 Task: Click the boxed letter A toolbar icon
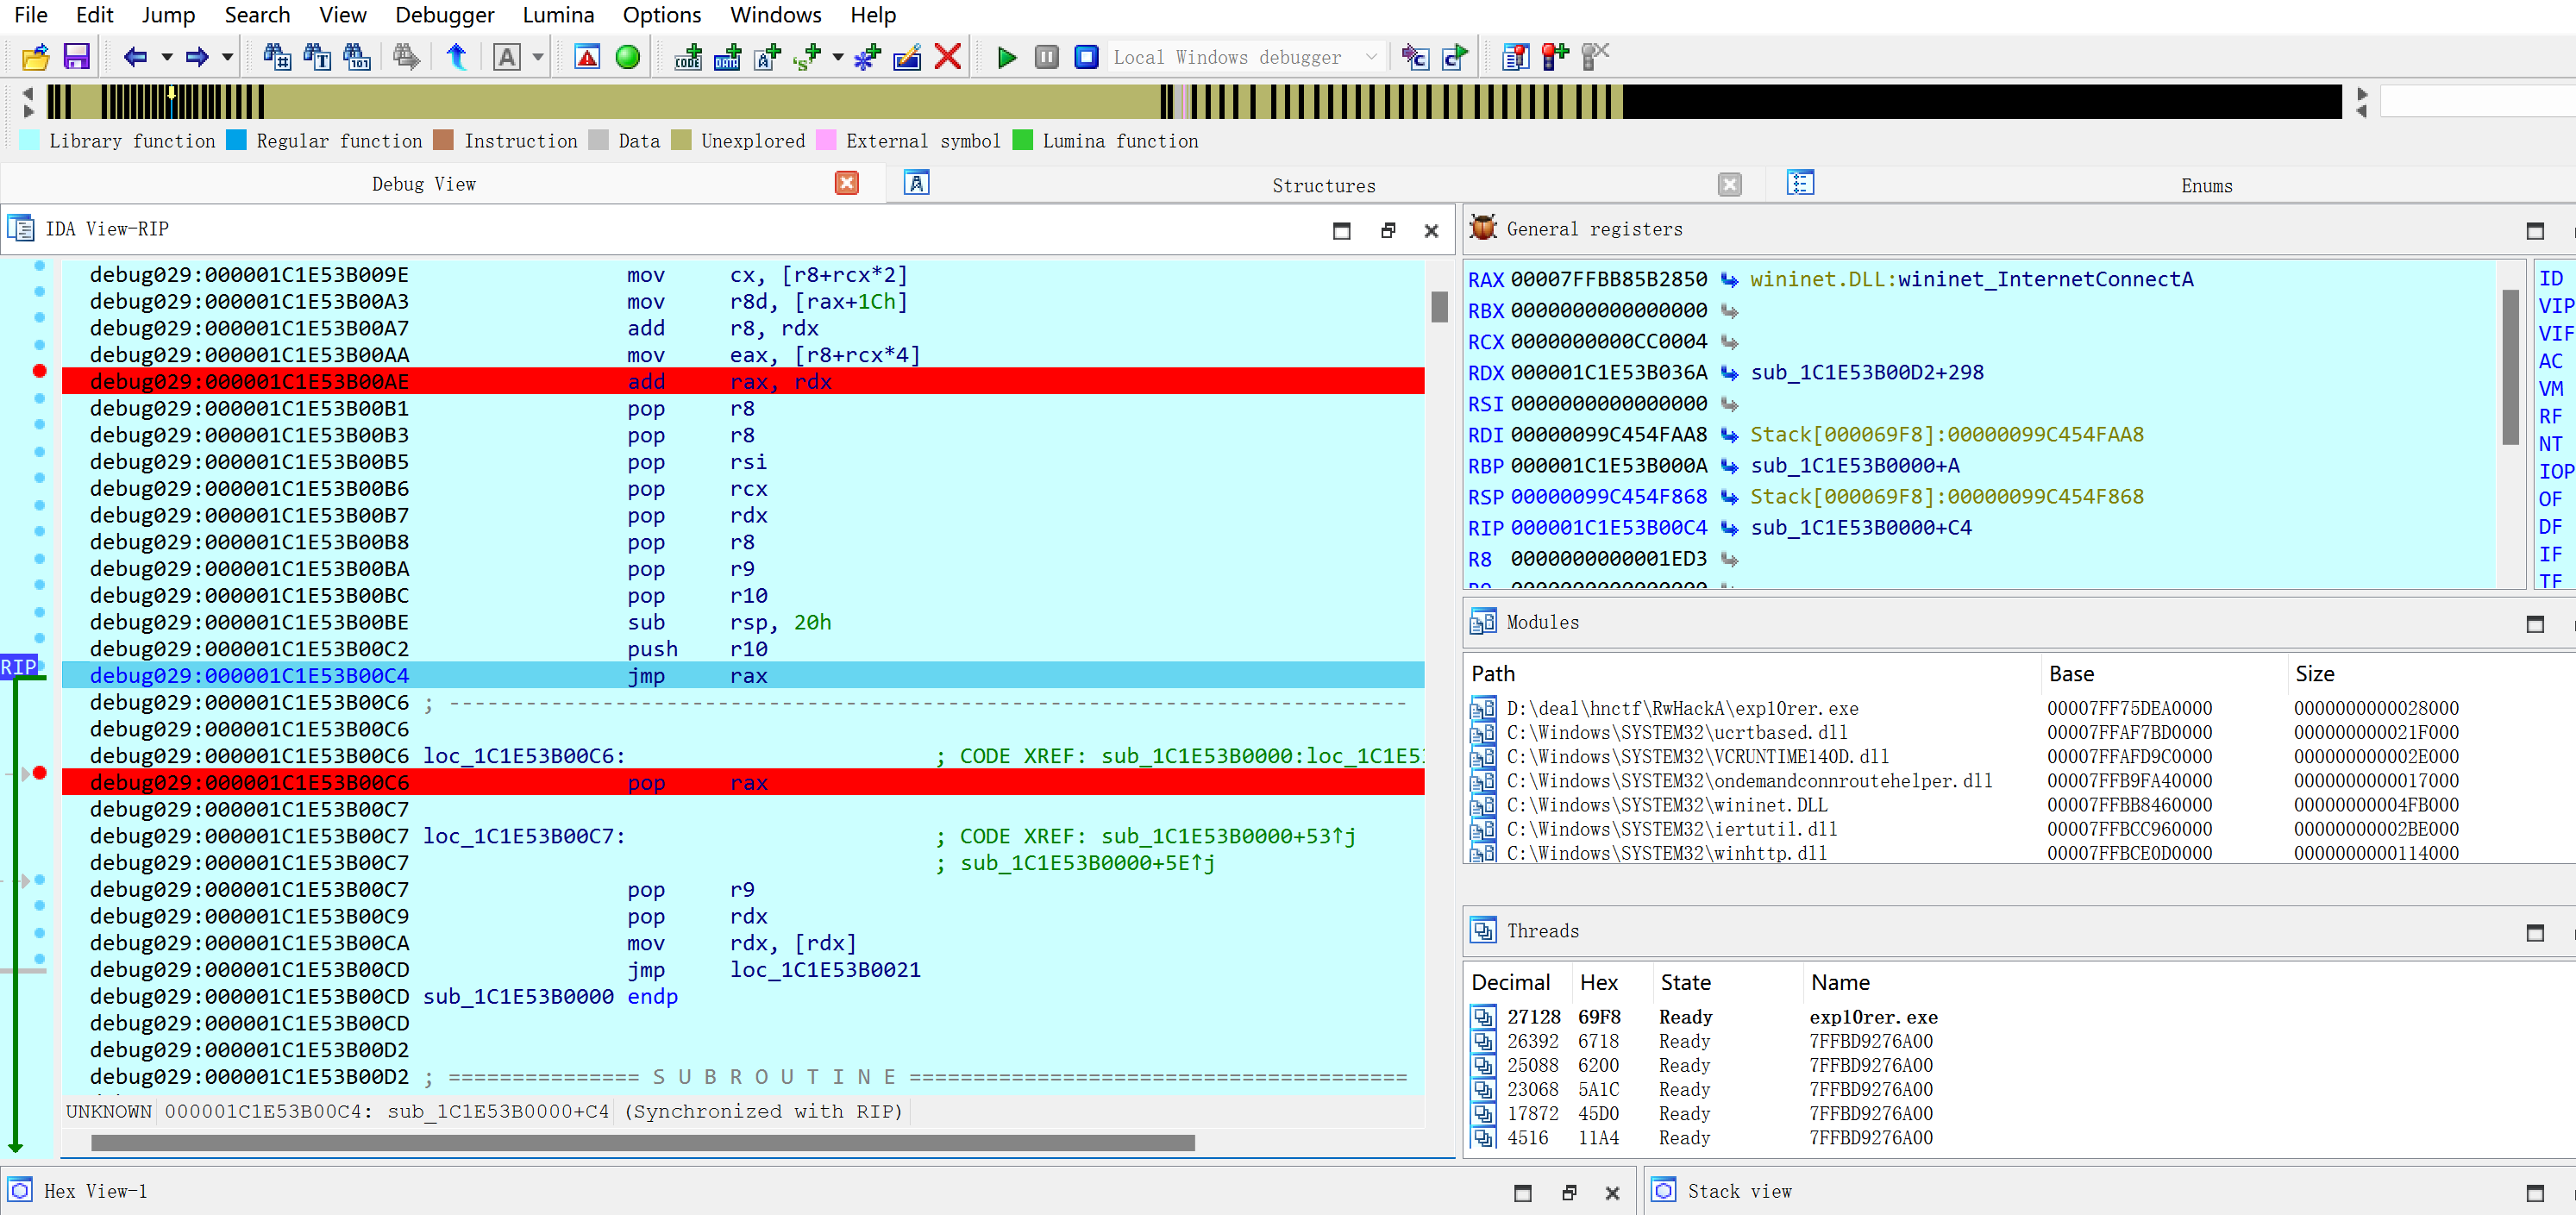pos(507,57)
